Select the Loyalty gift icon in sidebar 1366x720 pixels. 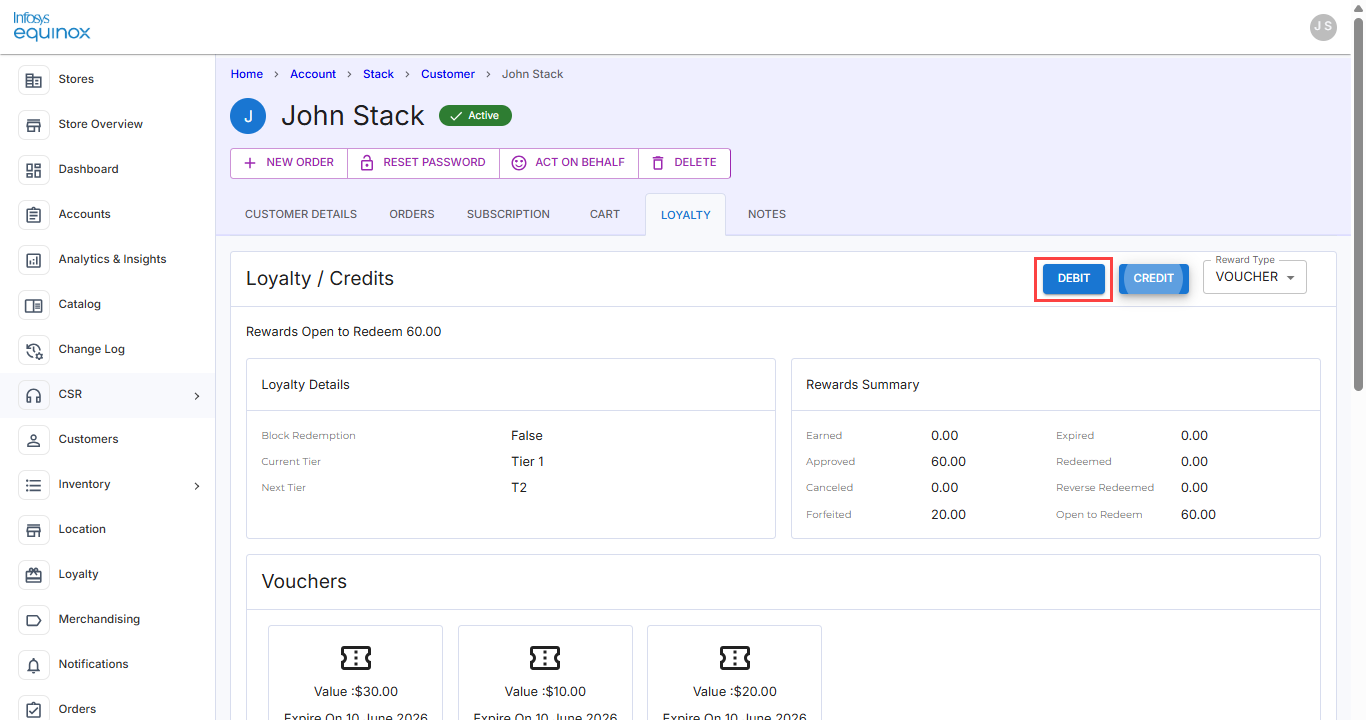click(34, 575)
